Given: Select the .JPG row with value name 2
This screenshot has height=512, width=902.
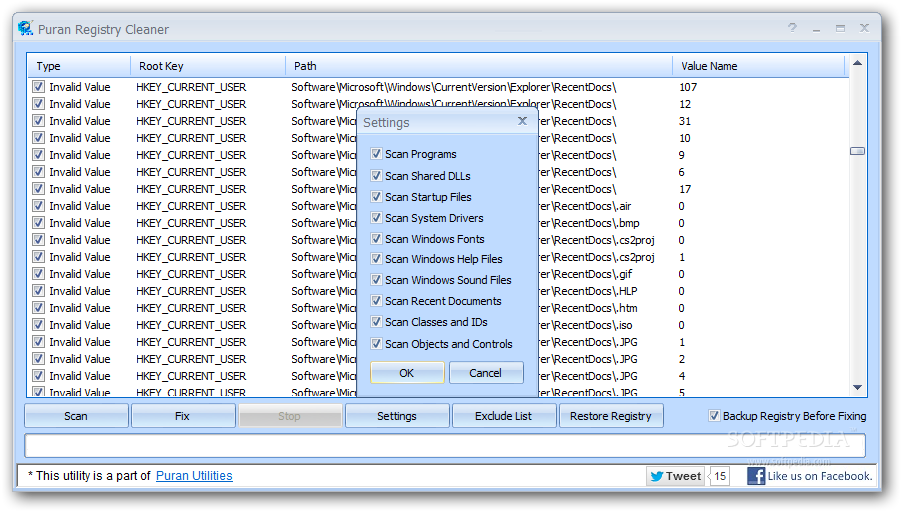Looking at the screenshot, I should tap(438, 359).
